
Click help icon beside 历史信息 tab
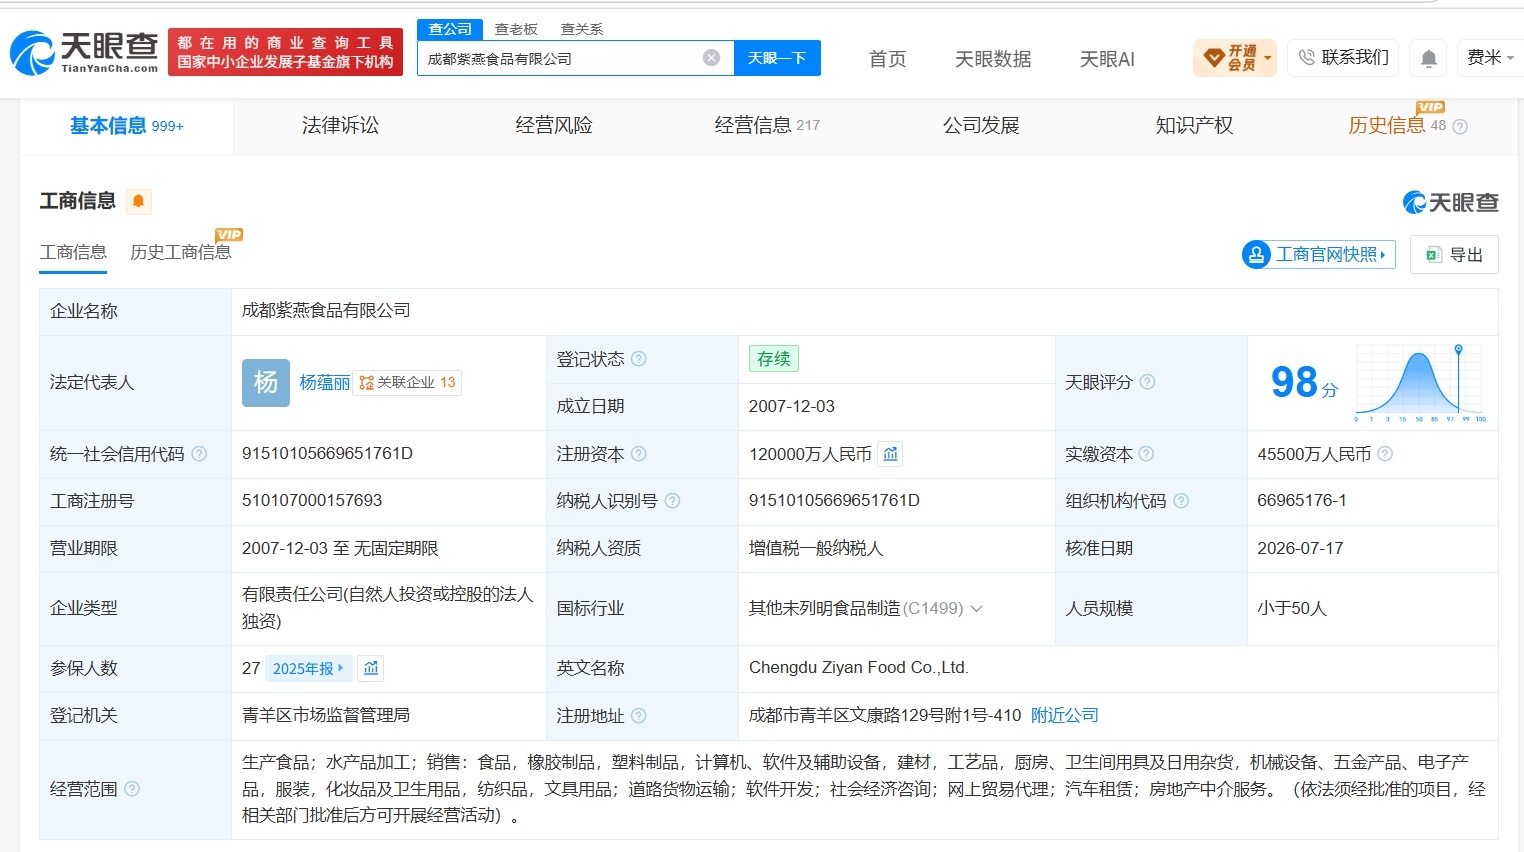[1460, 126]
